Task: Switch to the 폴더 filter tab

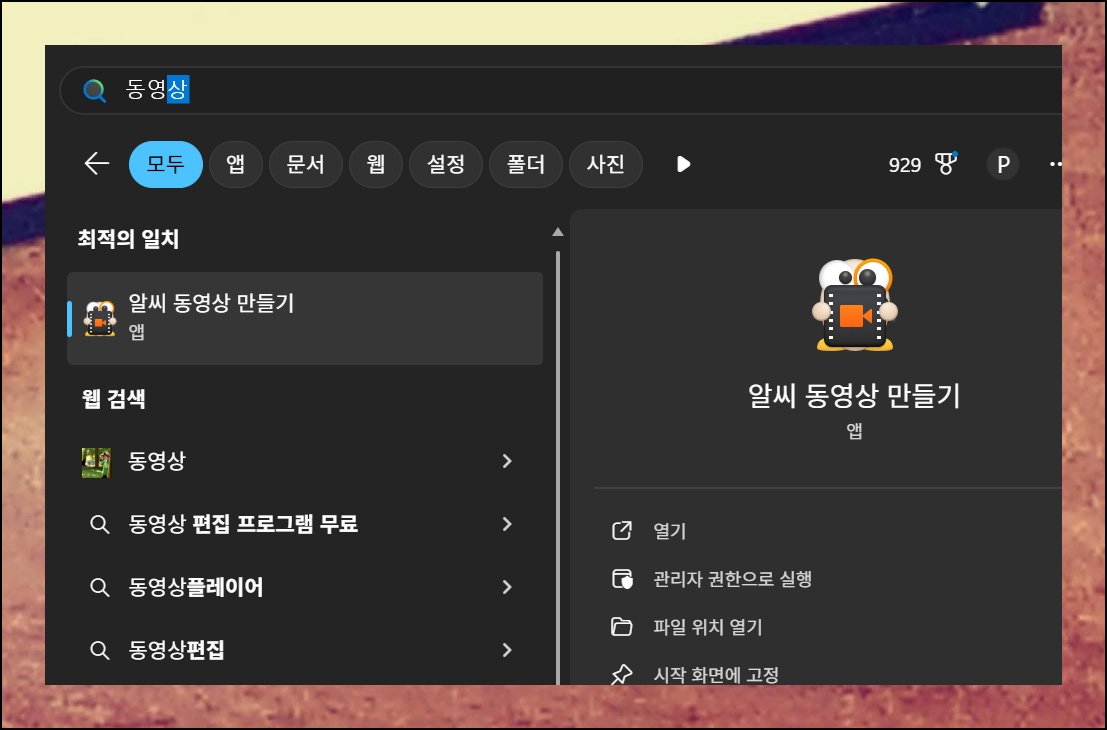Action: [x=525, y=164]
